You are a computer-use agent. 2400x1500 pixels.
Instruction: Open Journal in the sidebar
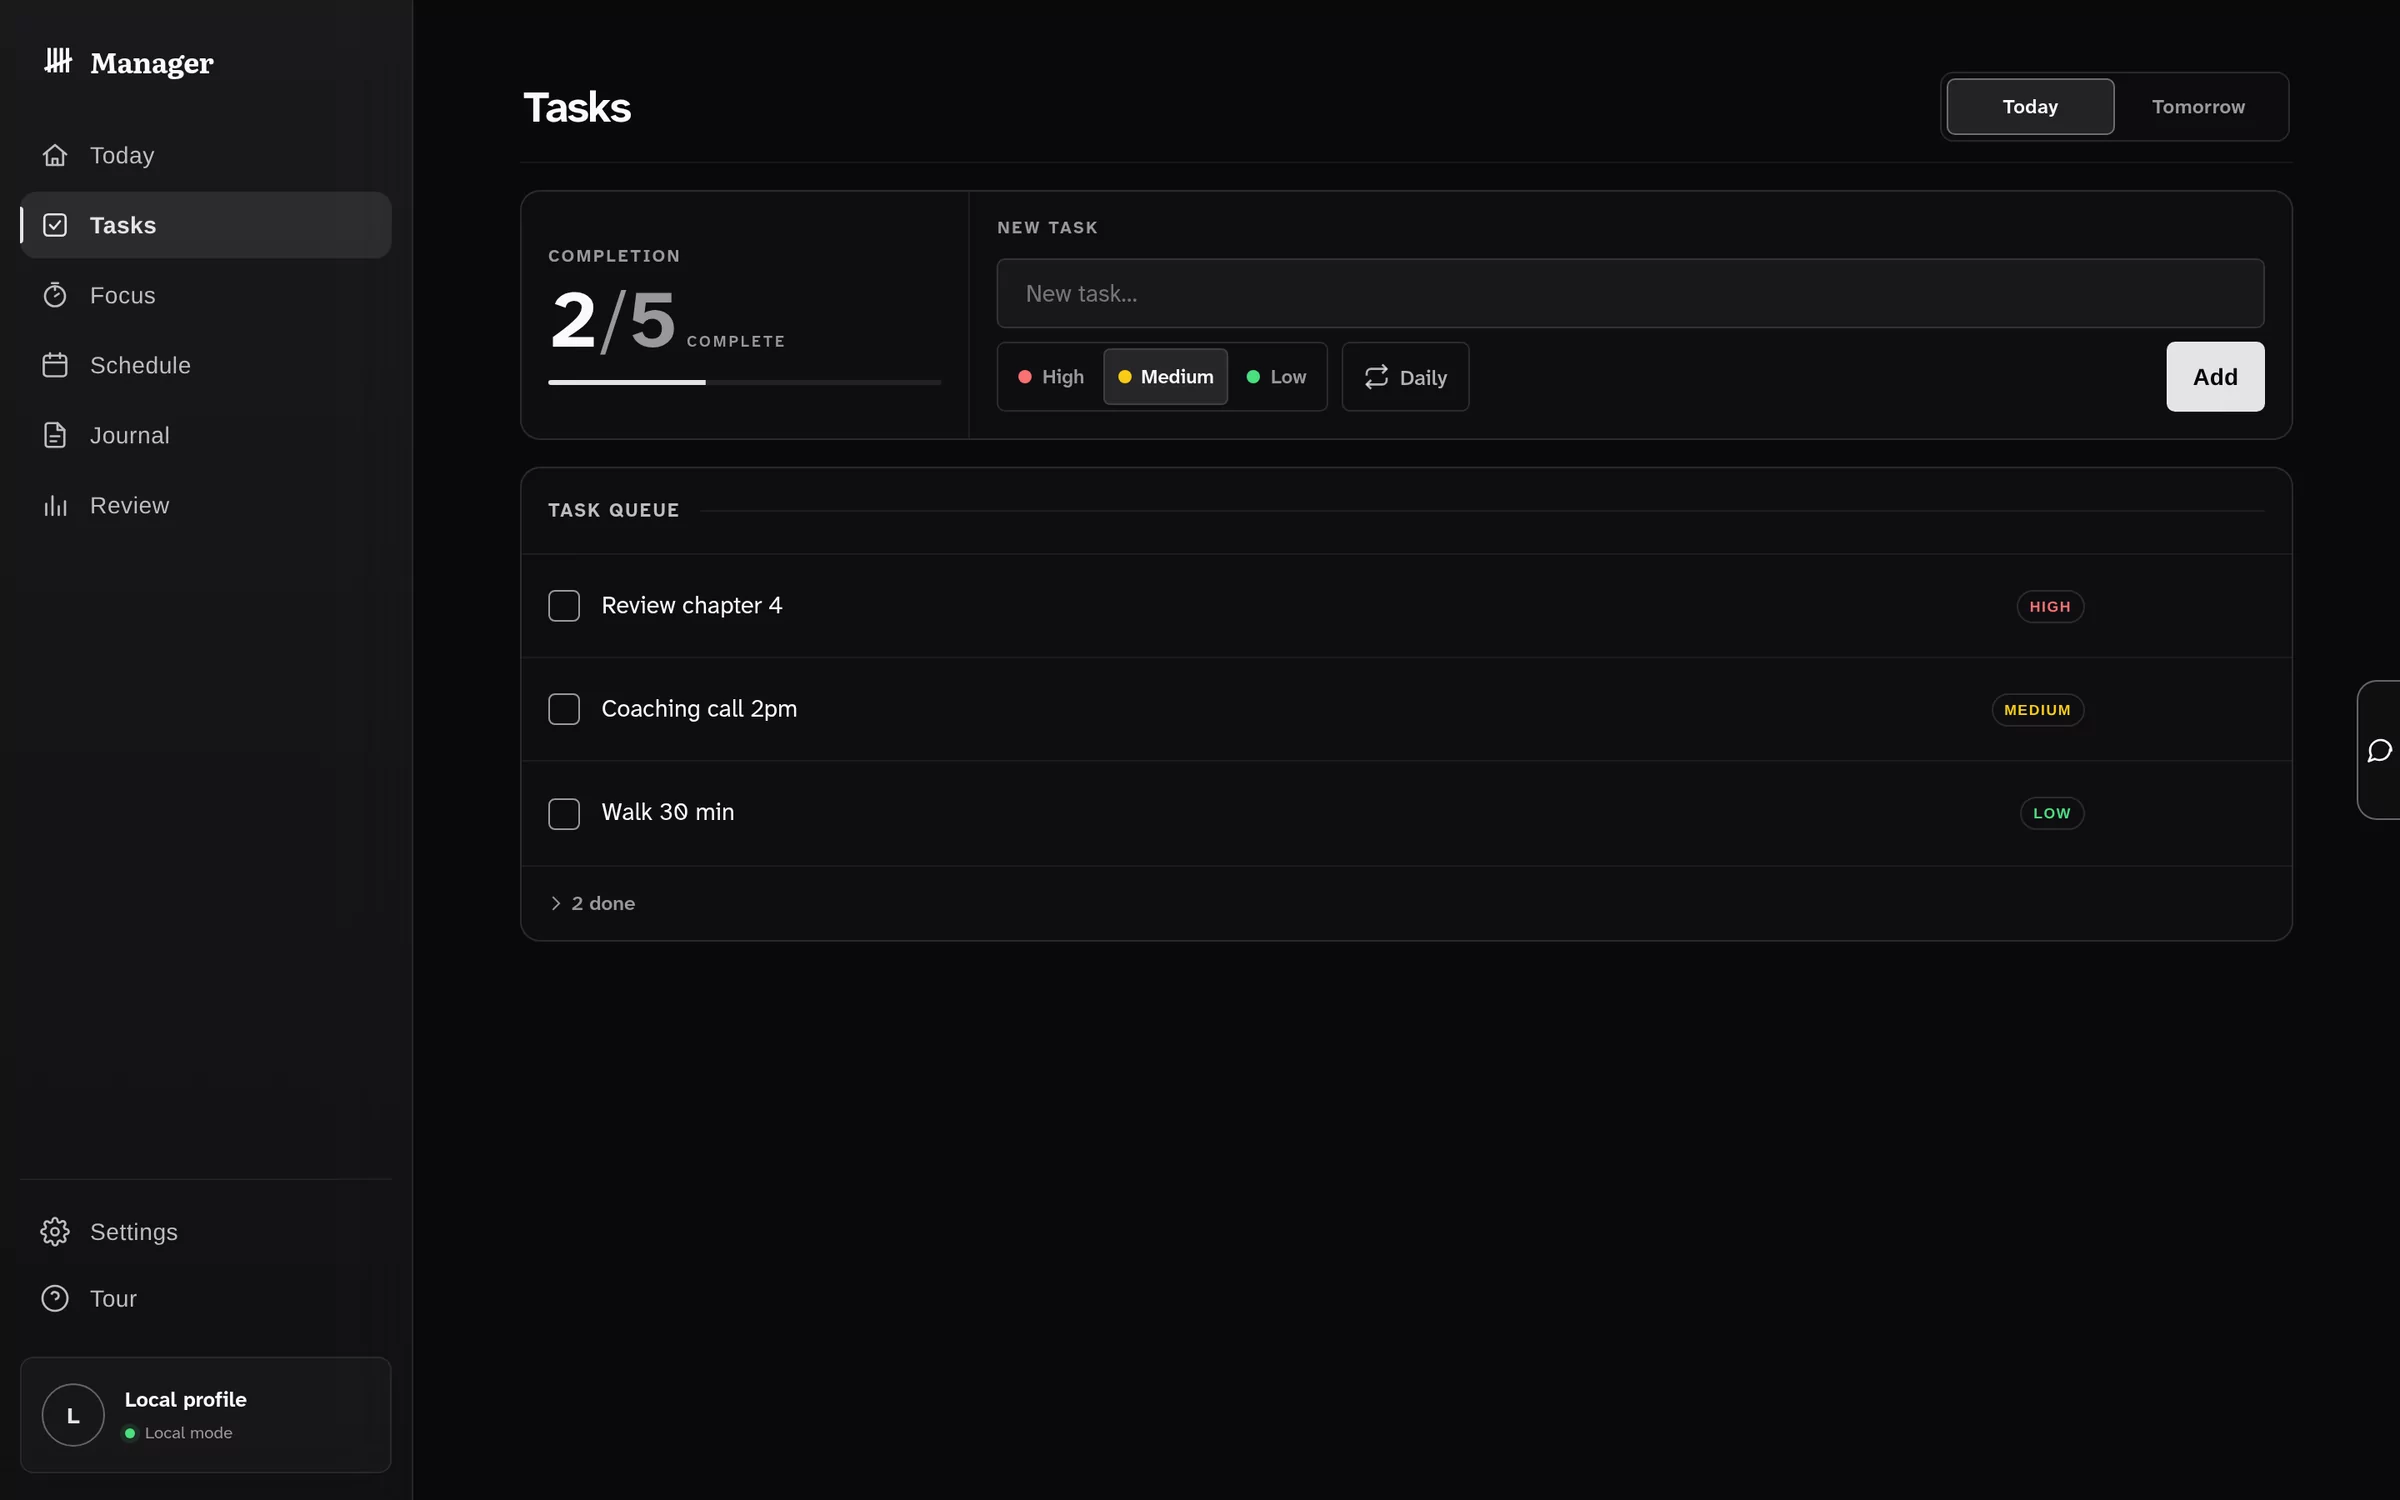206,435
